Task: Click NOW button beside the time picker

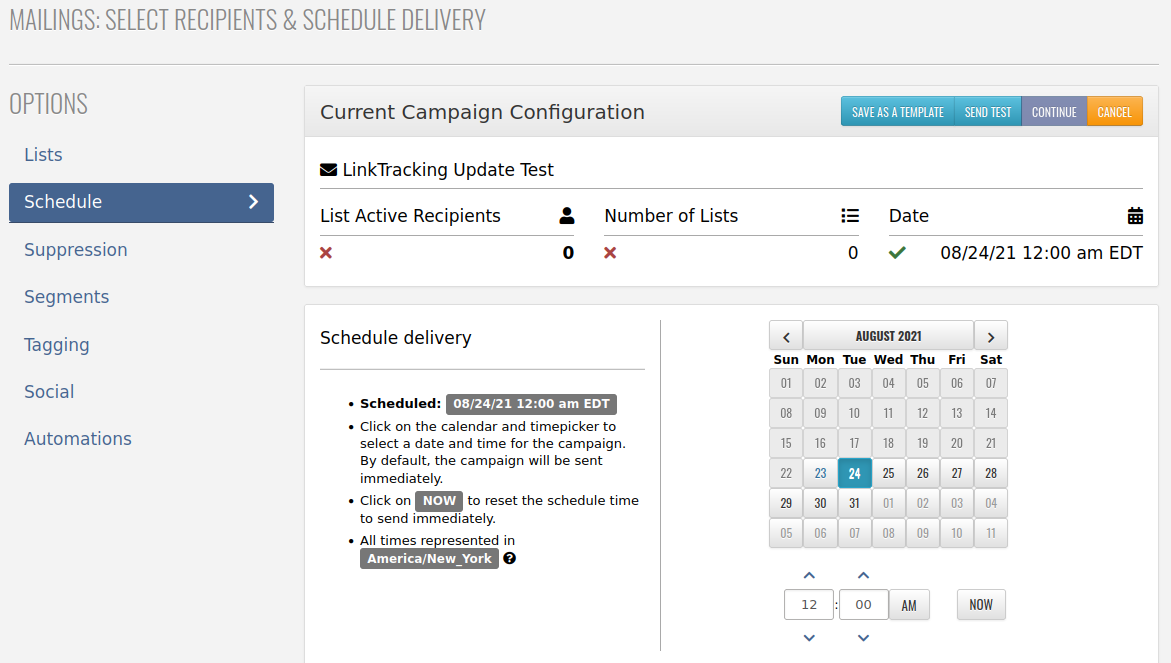Action: 981,605
